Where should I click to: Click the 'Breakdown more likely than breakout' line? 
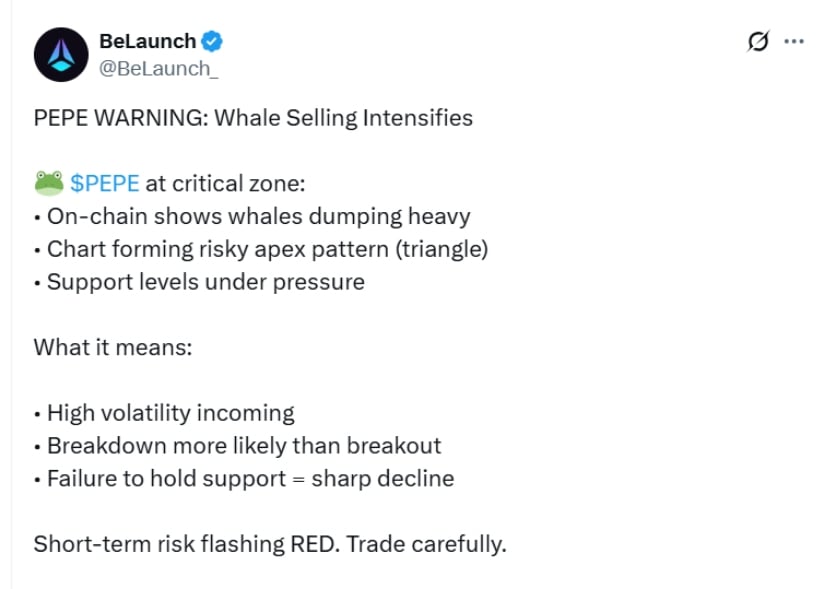tap(243, 446)
